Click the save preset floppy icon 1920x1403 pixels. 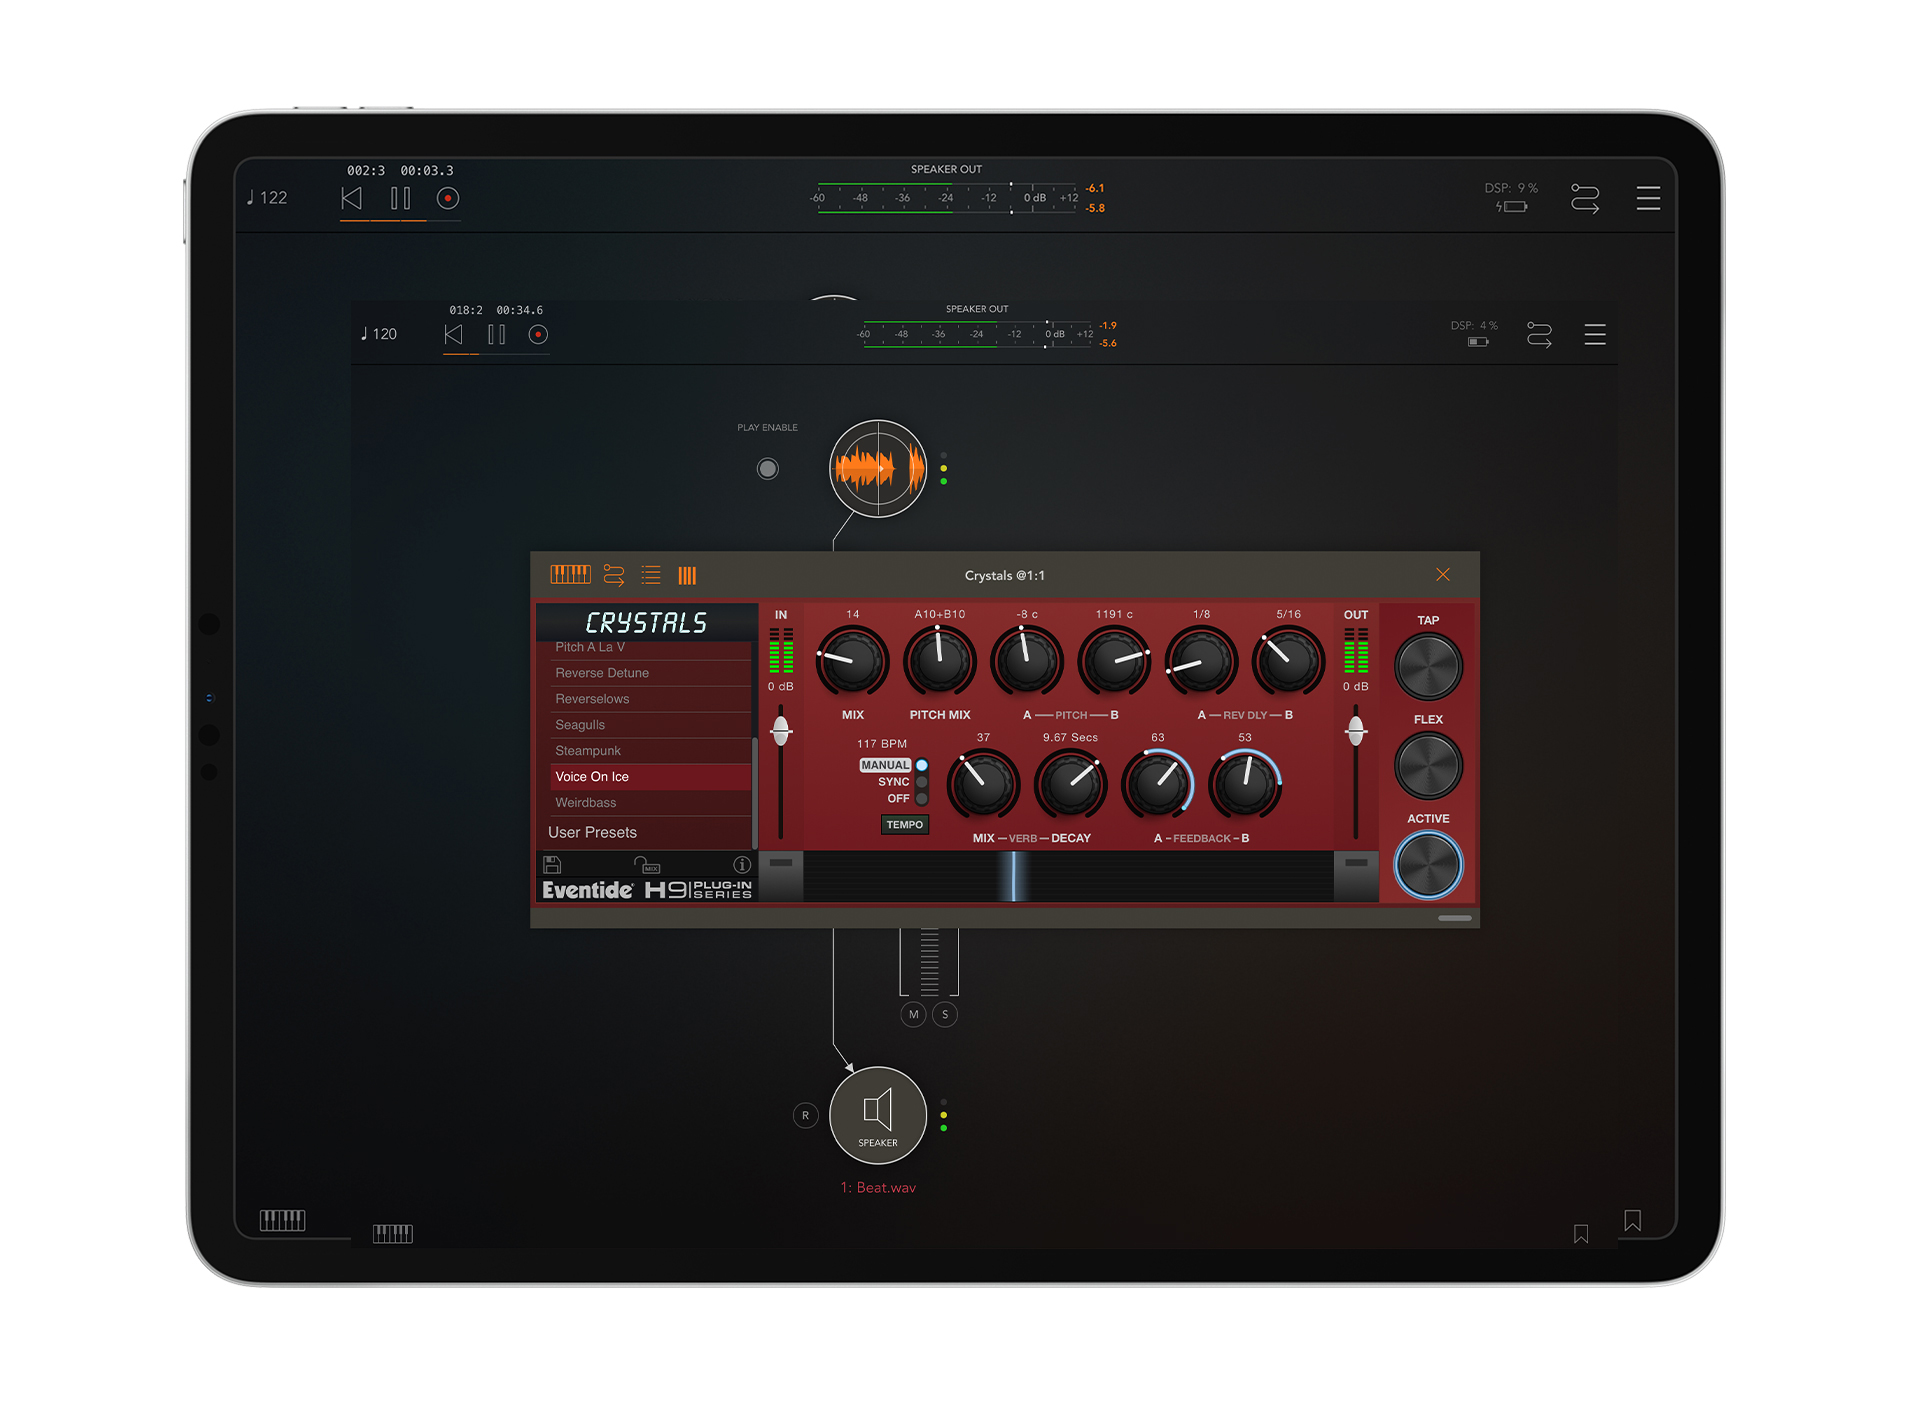pos(552,864)
